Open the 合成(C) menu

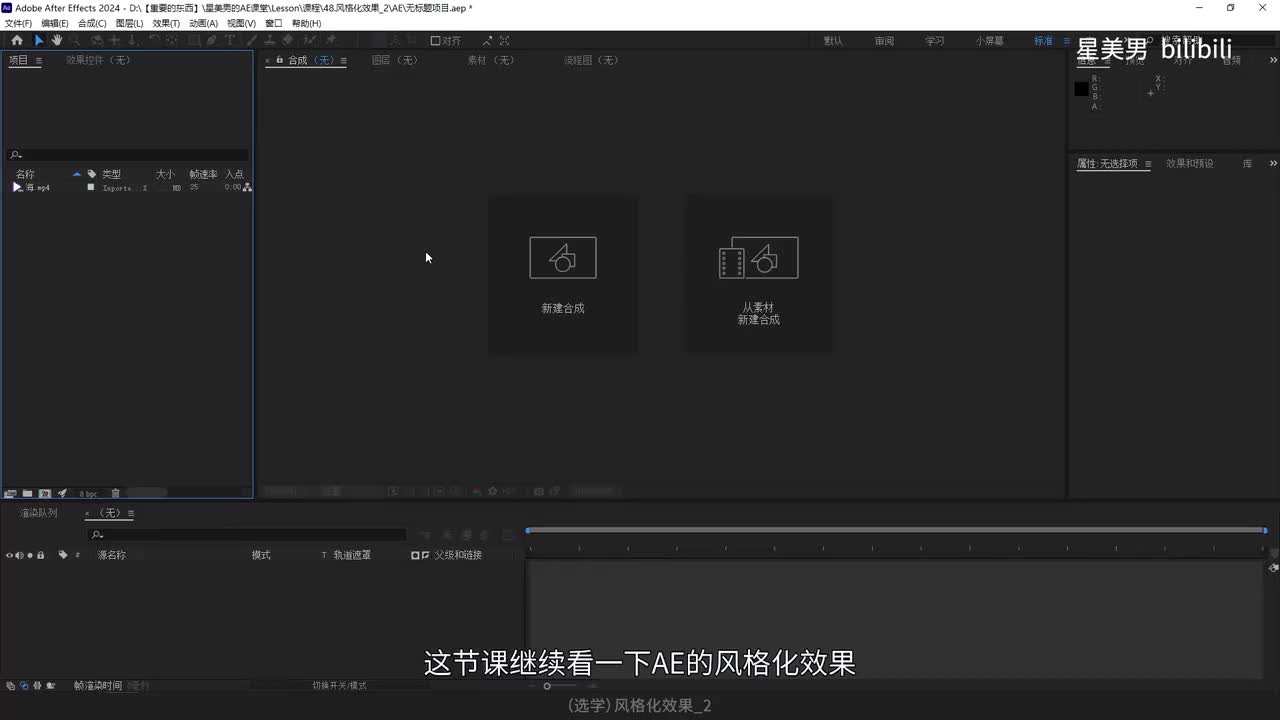click(92, 23)
